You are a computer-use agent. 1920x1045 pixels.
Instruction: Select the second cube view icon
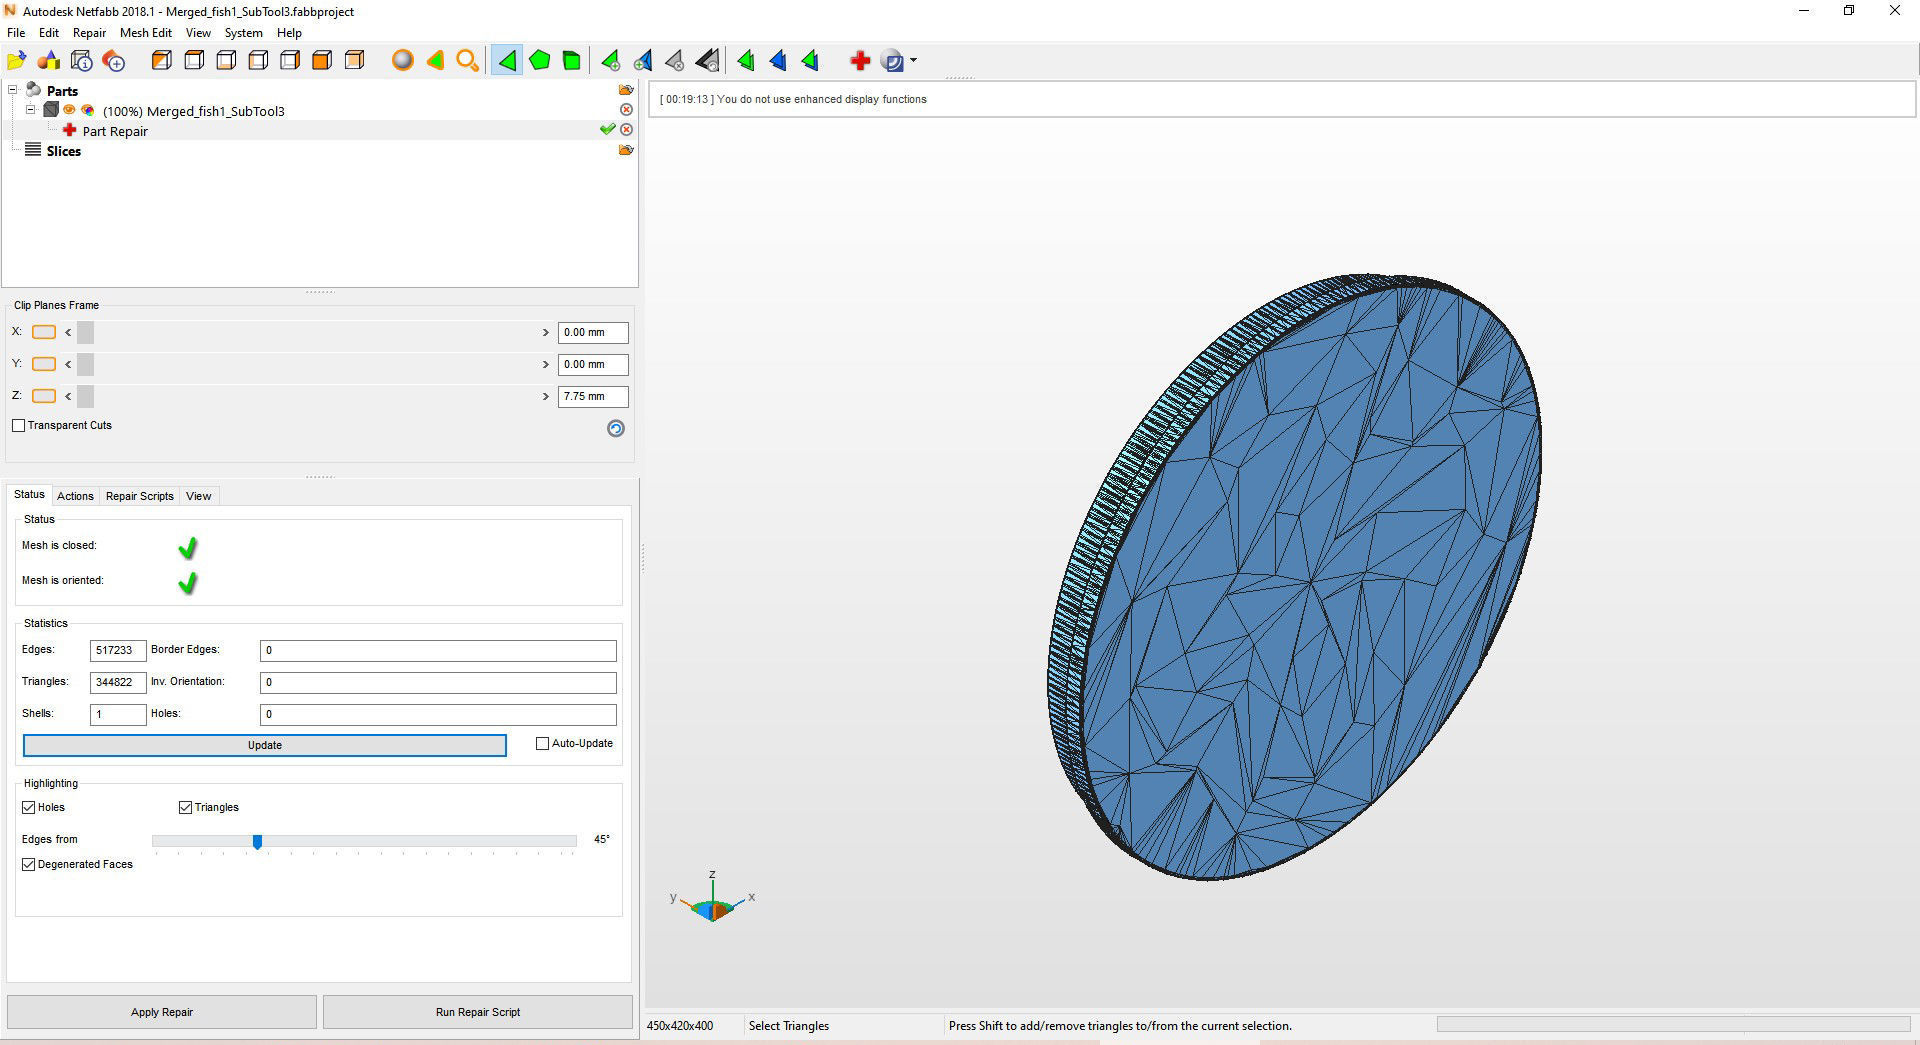[194, 61]
